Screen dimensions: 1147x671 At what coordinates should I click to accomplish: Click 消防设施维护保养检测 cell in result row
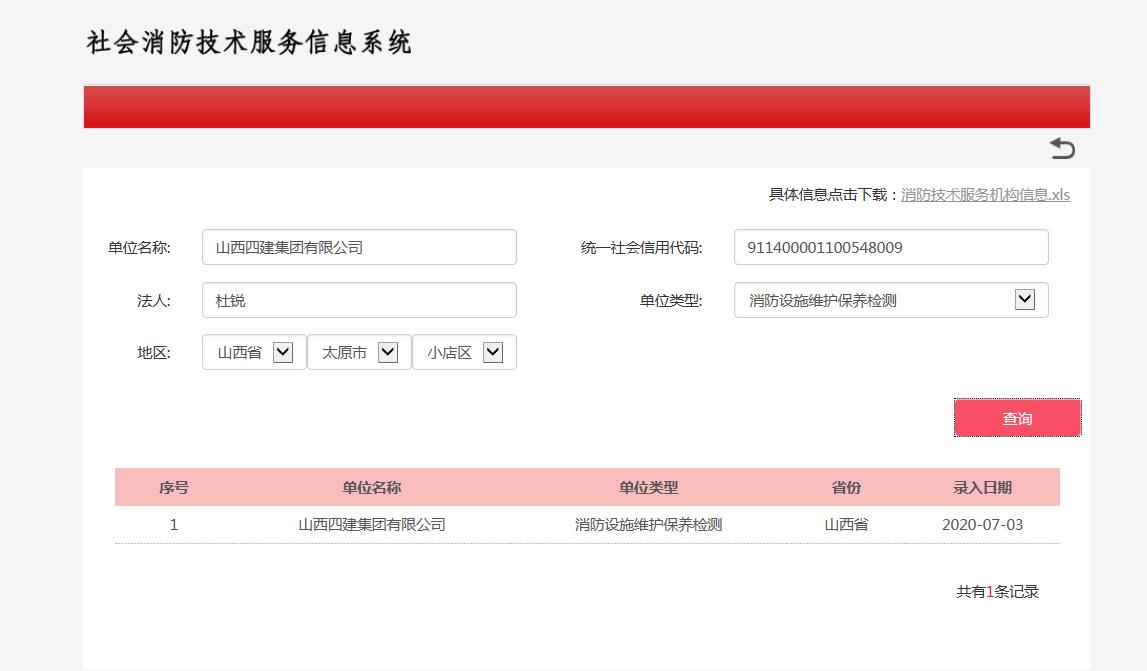(648, 524)
